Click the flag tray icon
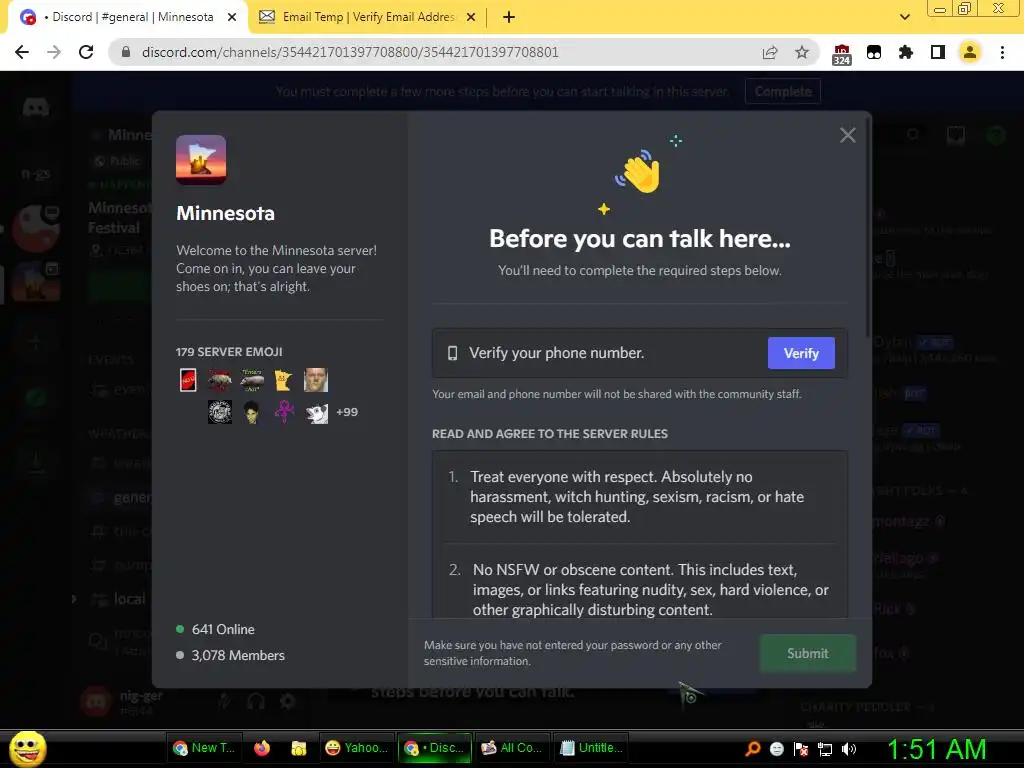 [x=801, y=749]
